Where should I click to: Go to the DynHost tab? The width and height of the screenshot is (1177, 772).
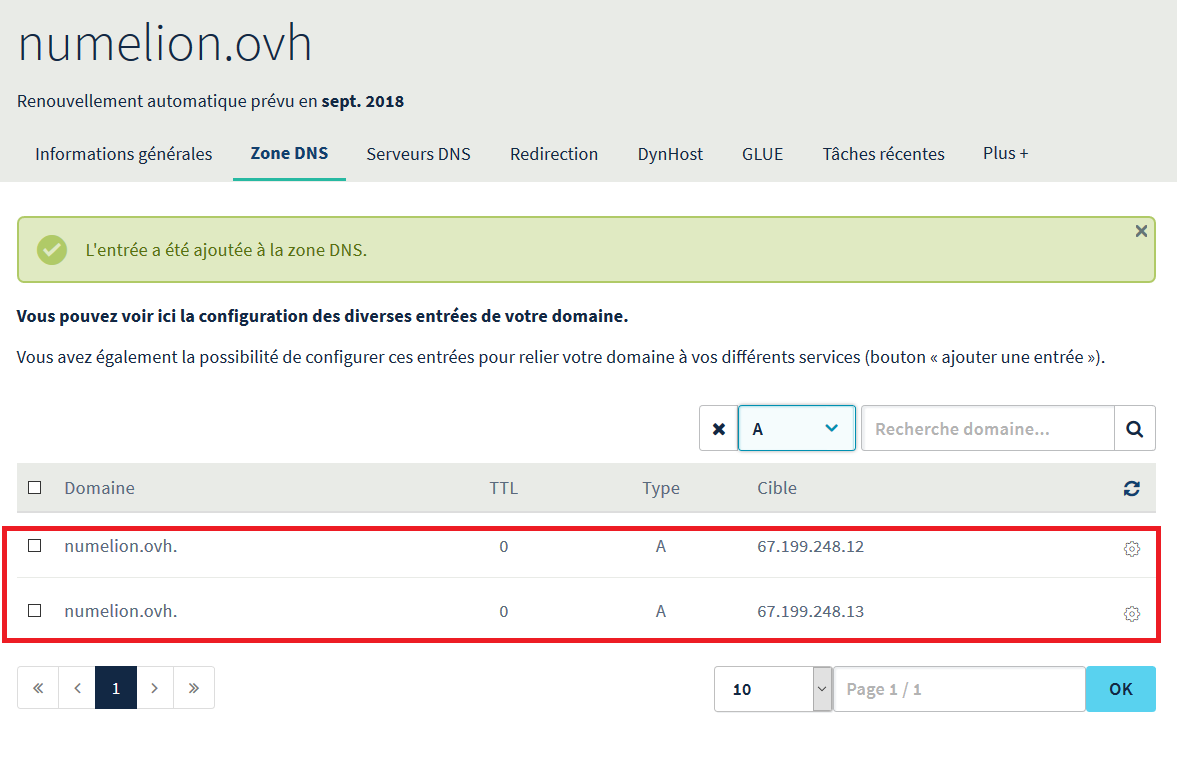[x=670, y=154]
